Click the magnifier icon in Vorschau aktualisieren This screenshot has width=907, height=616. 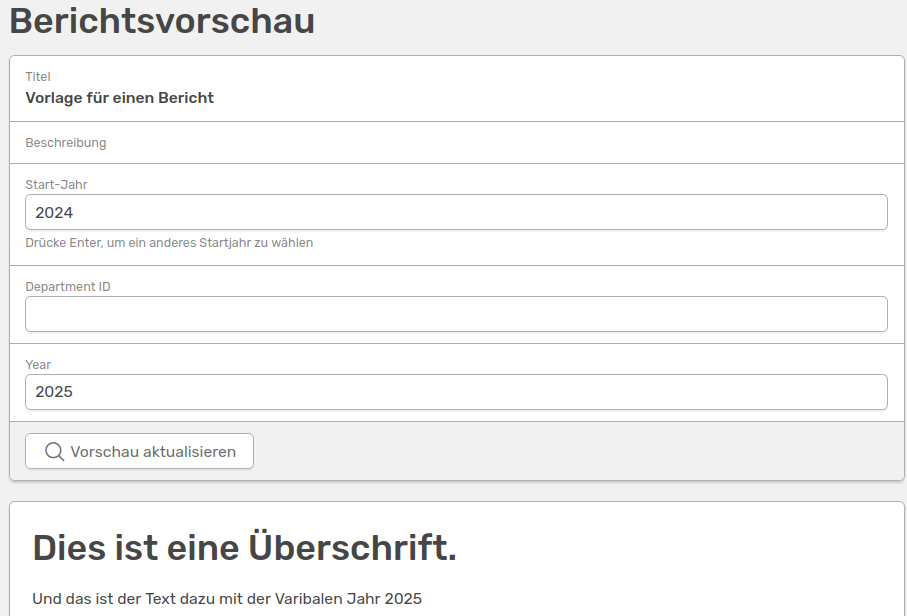click(54, 452)
